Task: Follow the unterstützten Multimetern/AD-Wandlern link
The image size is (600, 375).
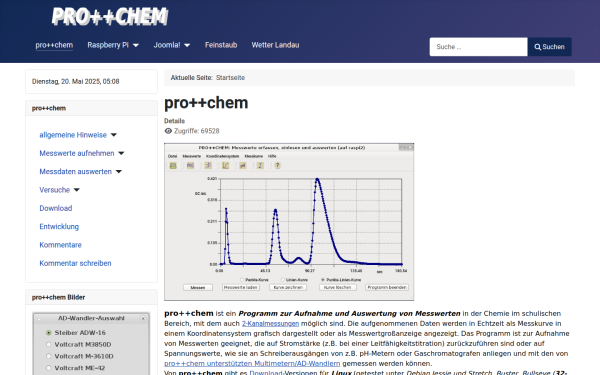Action: pos(252,364)
